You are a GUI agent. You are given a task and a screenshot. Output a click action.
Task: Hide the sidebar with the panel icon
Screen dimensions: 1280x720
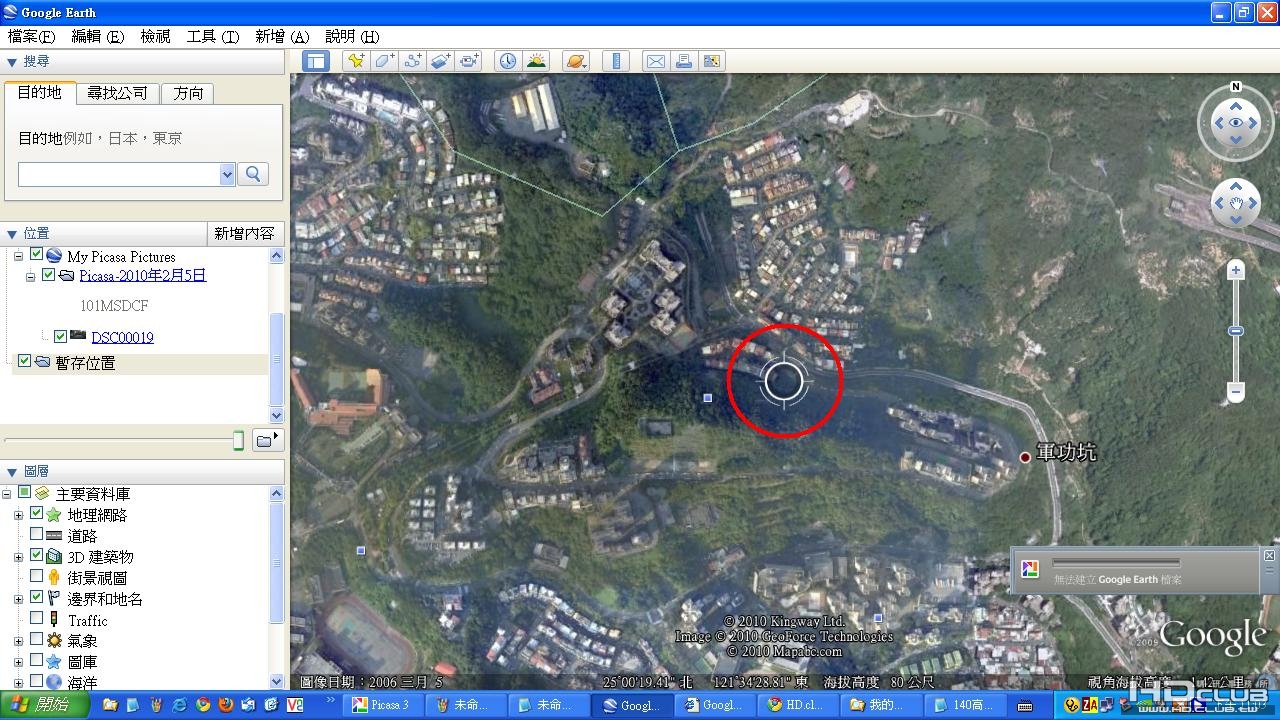pyautogui.click(x=316, y=61)
